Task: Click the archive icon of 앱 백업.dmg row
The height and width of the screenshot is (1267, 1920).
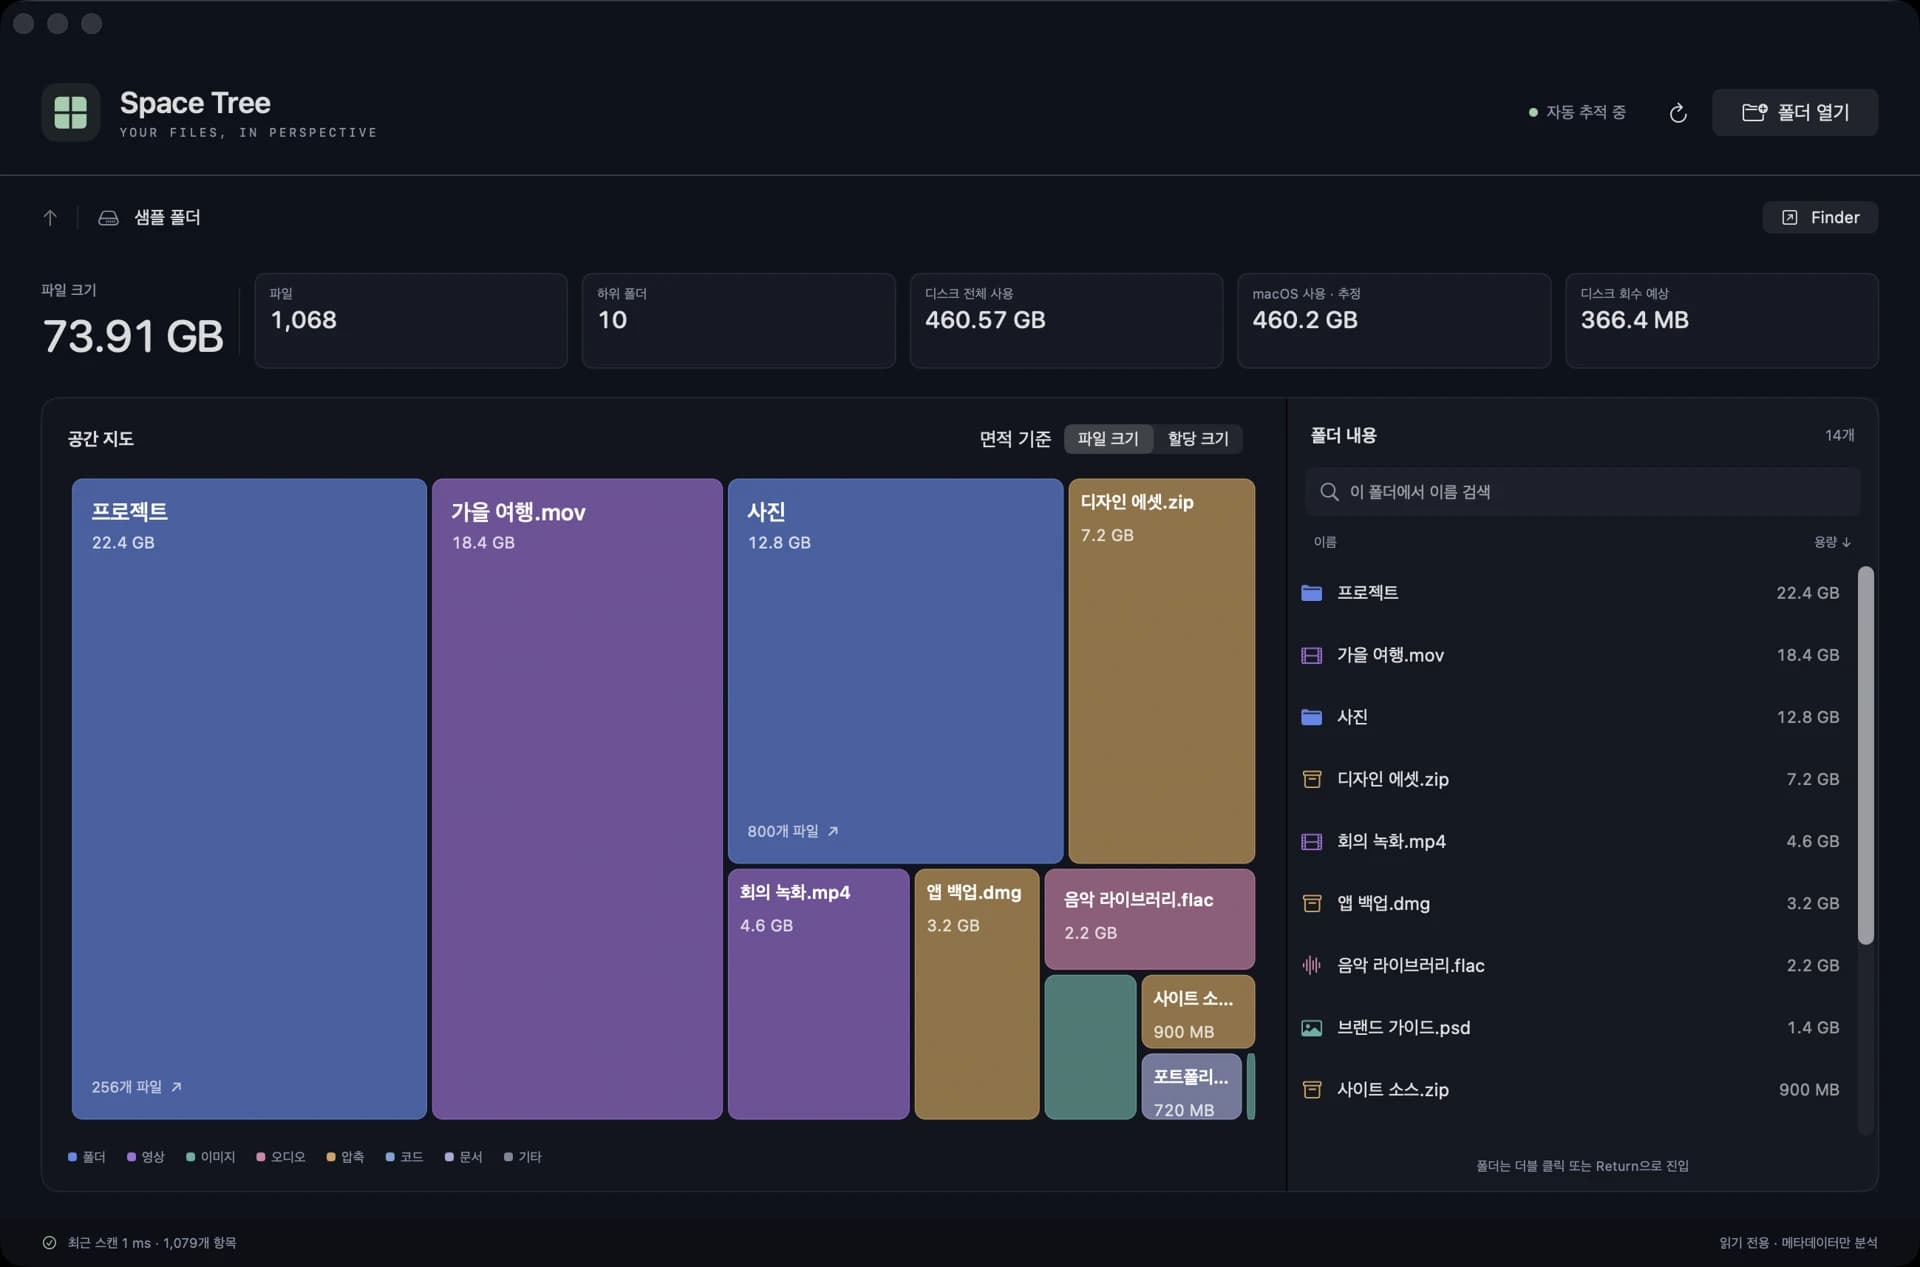Action: (1311, 903)
